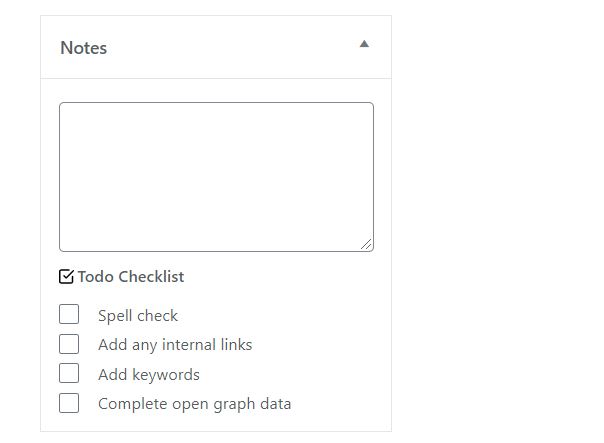This screenshot has width=604, height=443.
Task: Click the checkmark icon beside Todo Checklist
Action: coord(66,276)
